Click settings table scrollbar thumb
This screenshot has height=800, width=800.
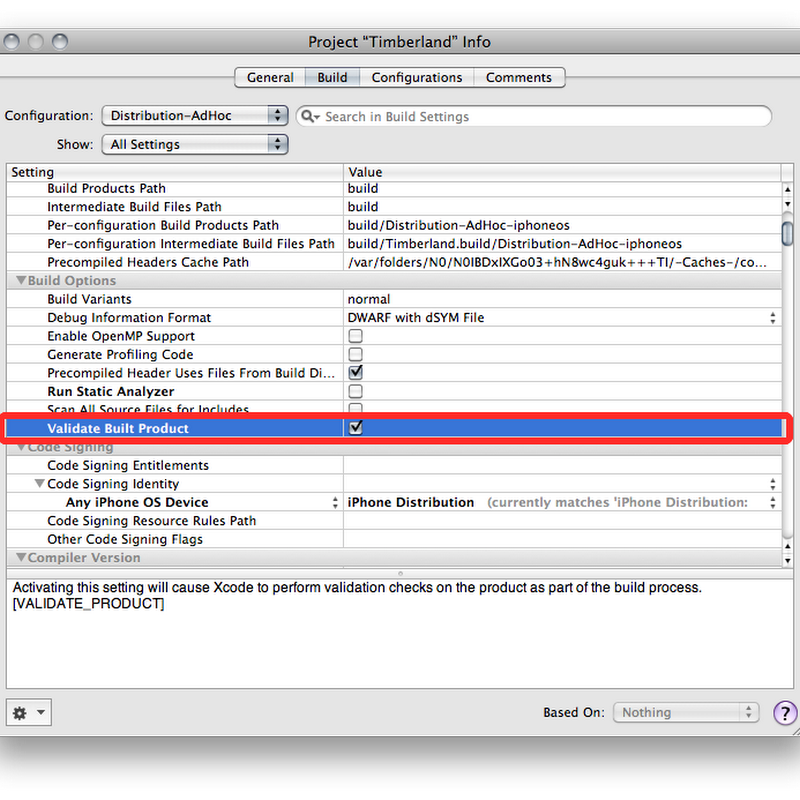[787, 234]
